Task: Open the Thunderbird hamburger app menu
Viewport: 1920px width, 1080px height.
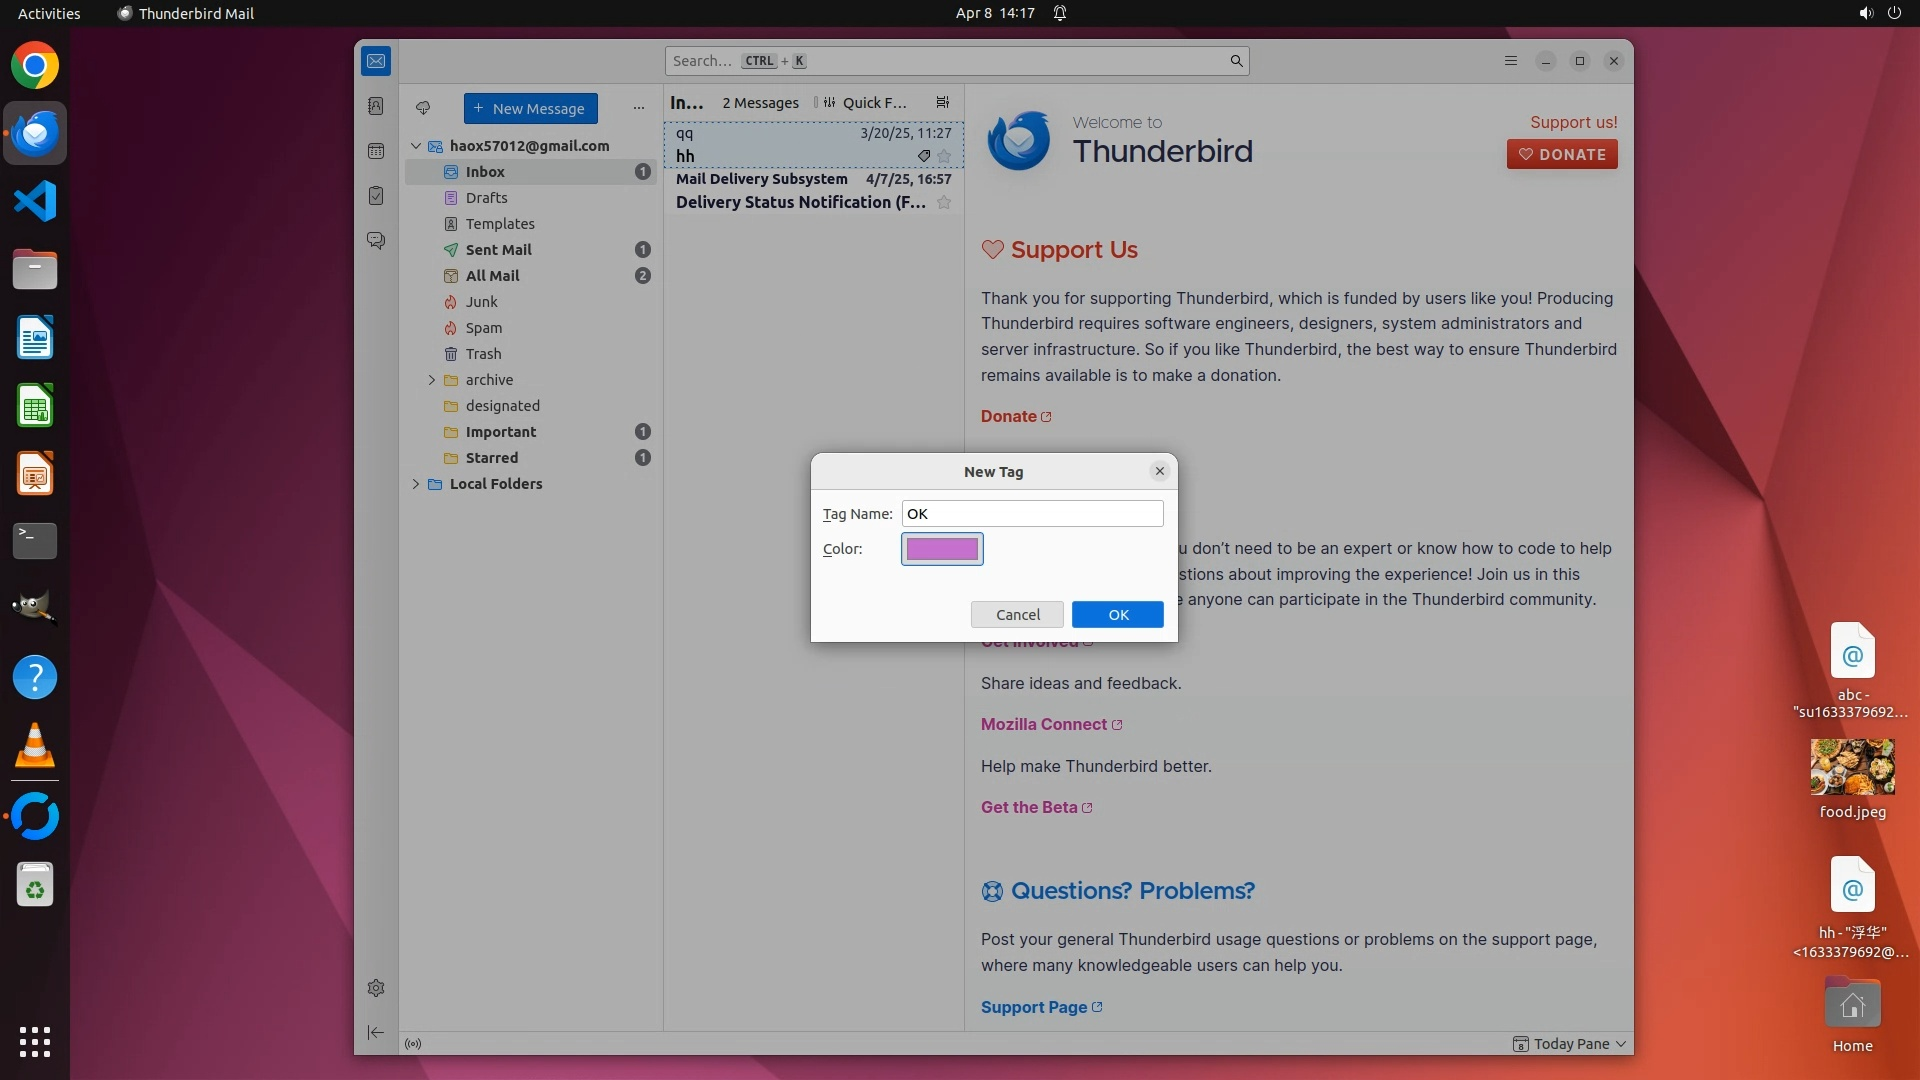Action: [x=1511, y=61]
